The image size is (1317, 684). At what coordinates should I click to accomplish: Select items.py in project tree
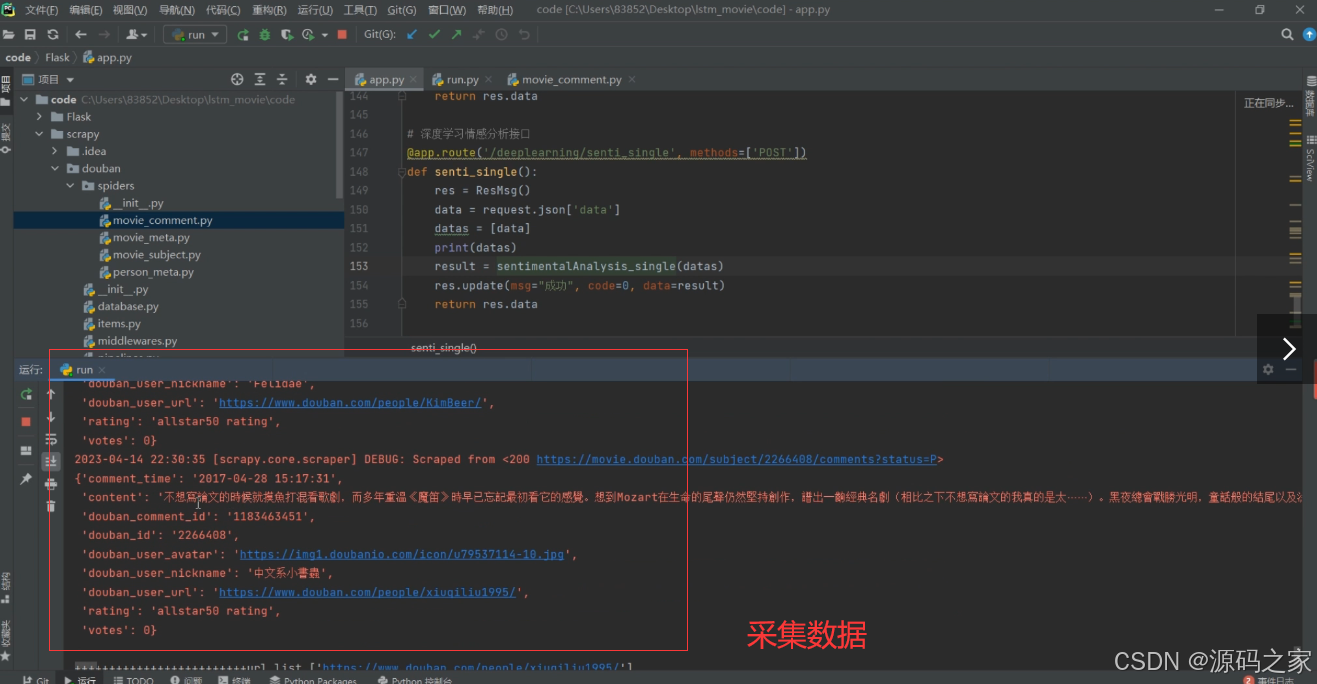[x=119, y=324]
